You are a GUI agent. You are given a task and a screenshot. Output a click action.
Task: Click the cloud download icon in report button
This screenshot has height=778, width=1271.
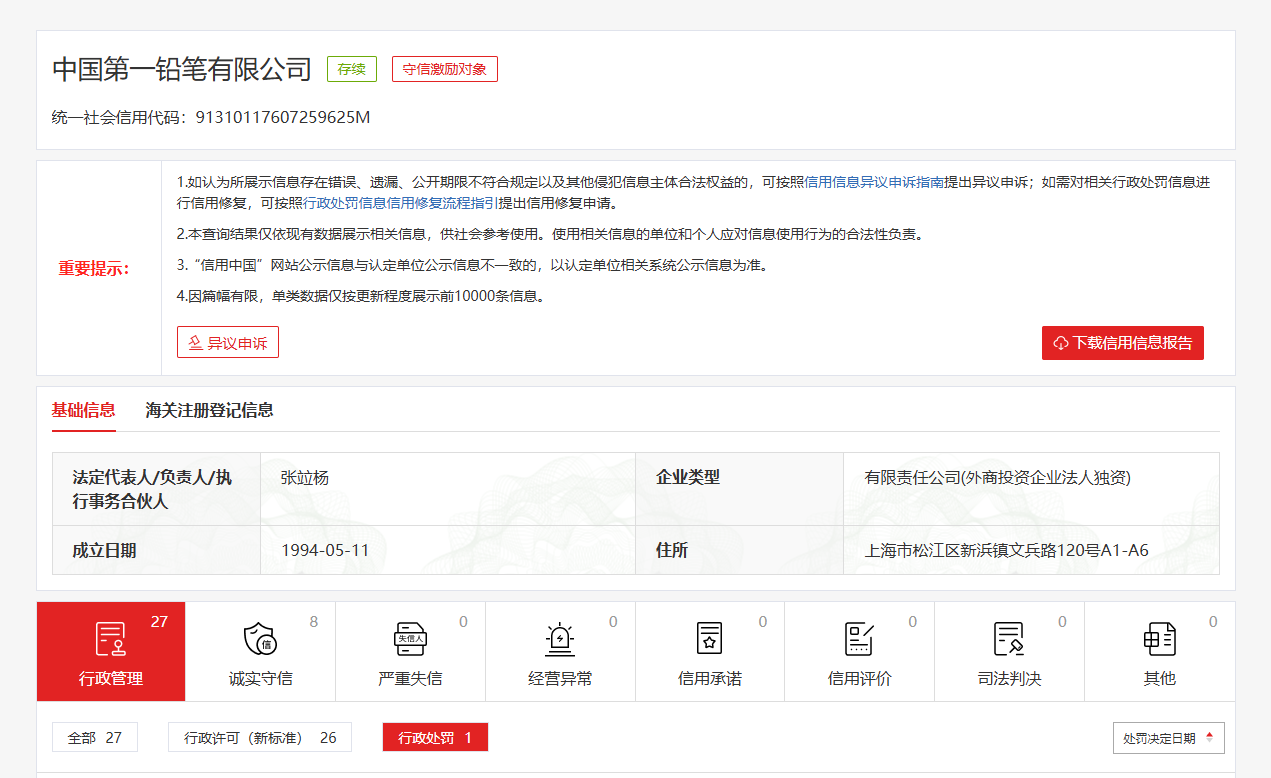click(1061, 343)
